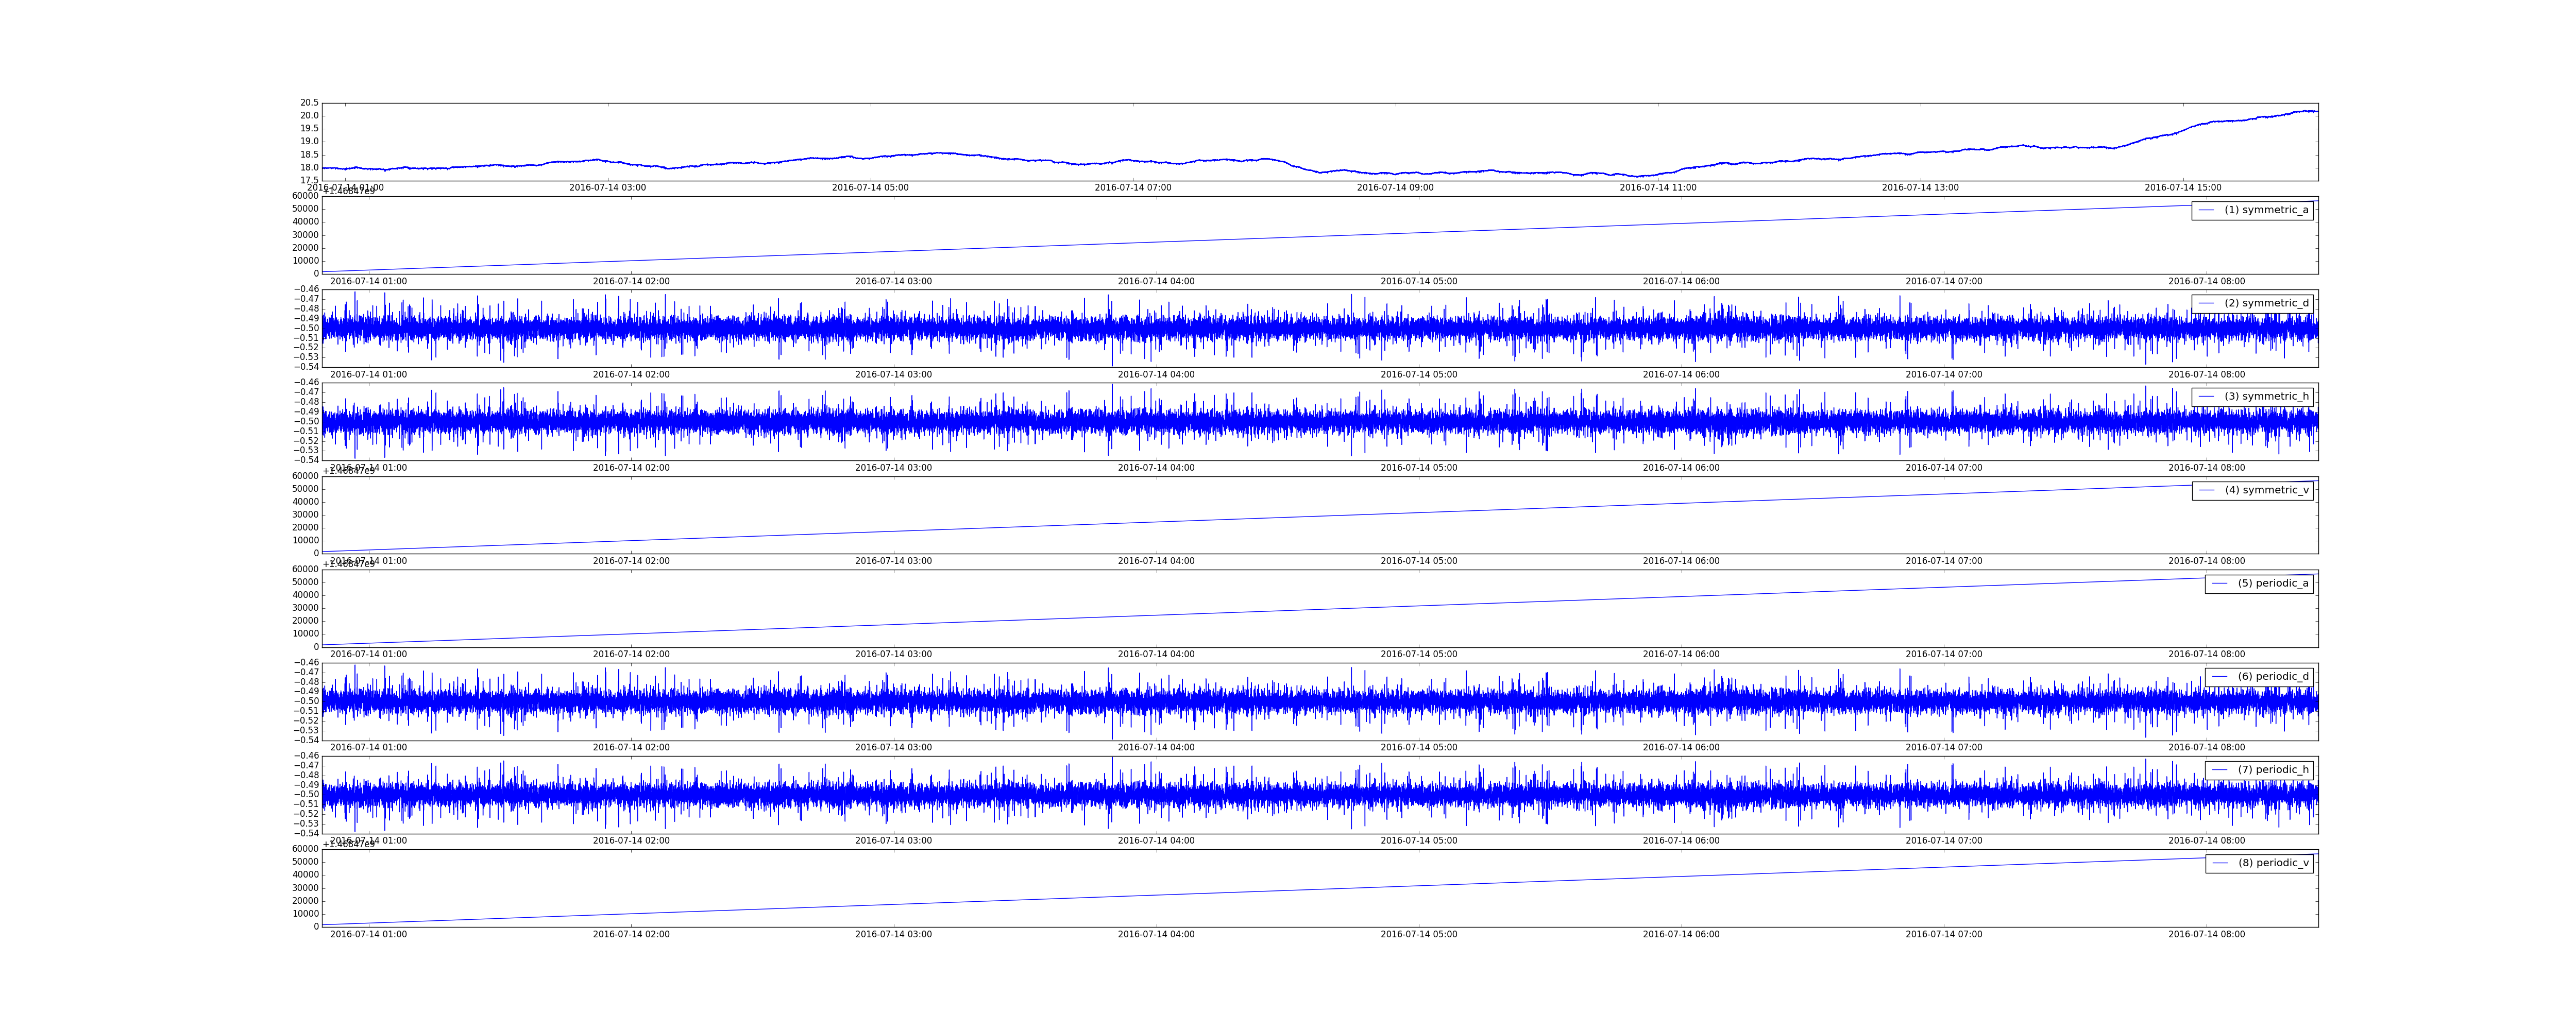Click the 18.5 y-axis tick of top plot
Image resolution: width=2576 pixels, height=1030 pixels.
coord(309,155)
